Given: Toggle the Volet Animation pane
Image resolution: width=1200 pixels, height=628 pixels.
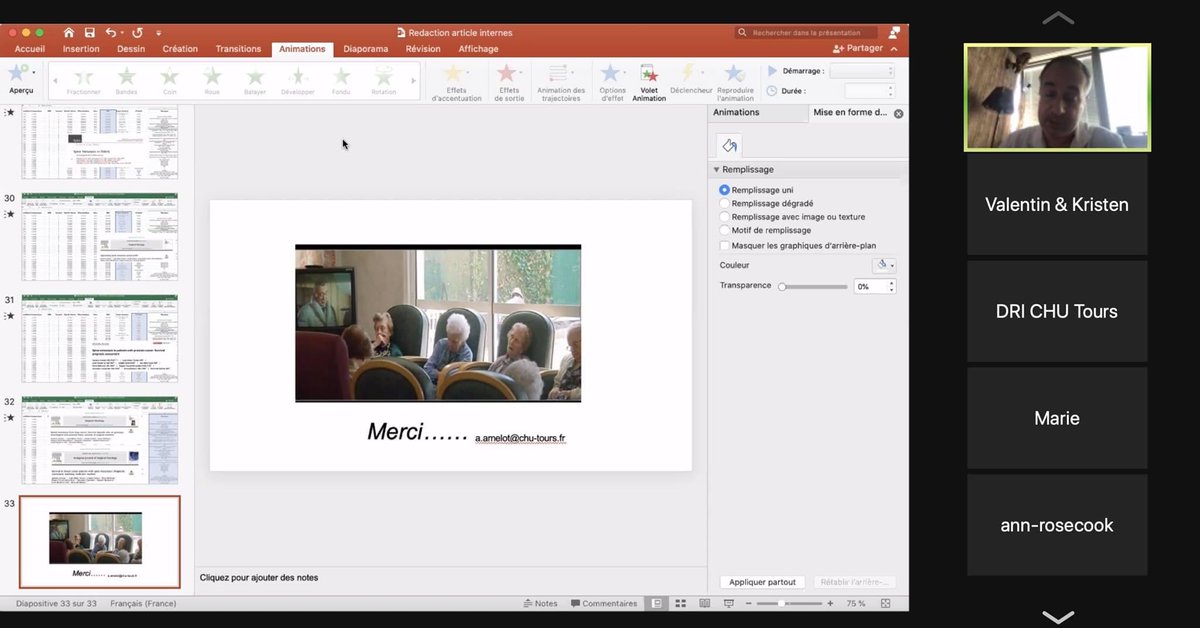Looking at the screenshot, I should pyautogui.click(x=649, y=82).
